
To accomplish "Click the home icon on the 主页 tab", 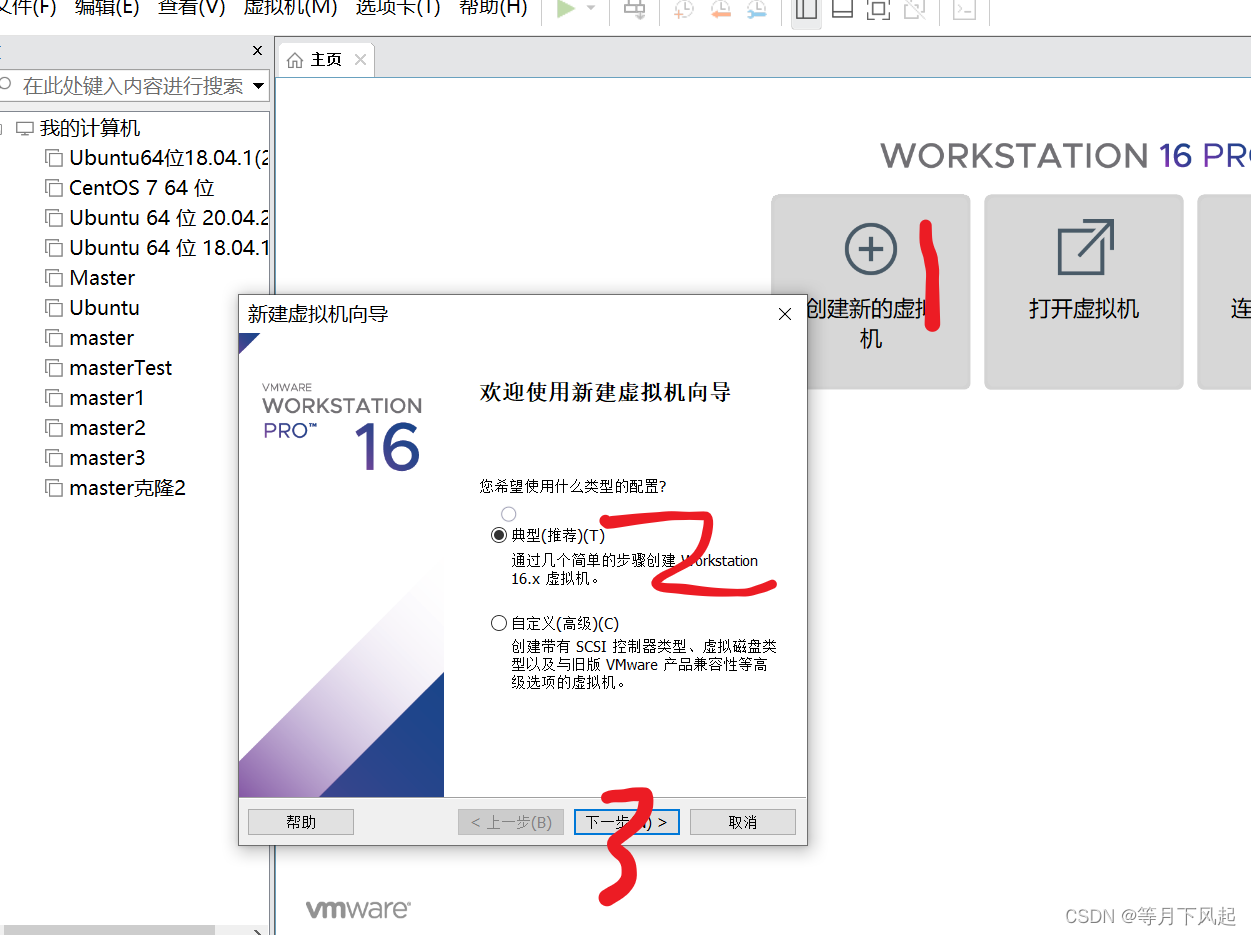I will point(295,60).
